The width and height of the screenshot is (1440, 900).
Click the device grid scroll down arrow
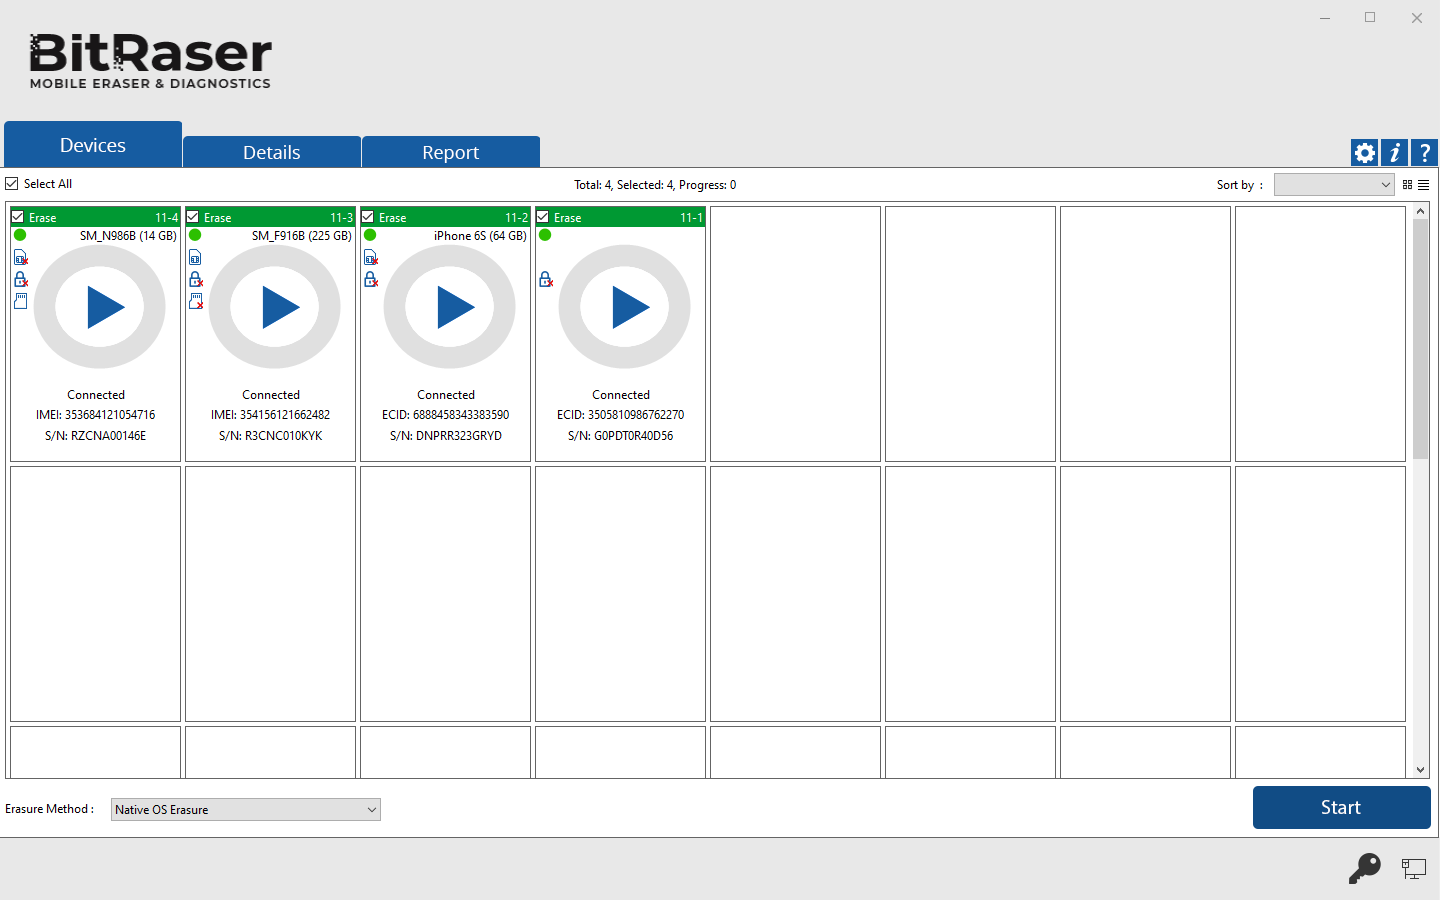[1421, 770]
